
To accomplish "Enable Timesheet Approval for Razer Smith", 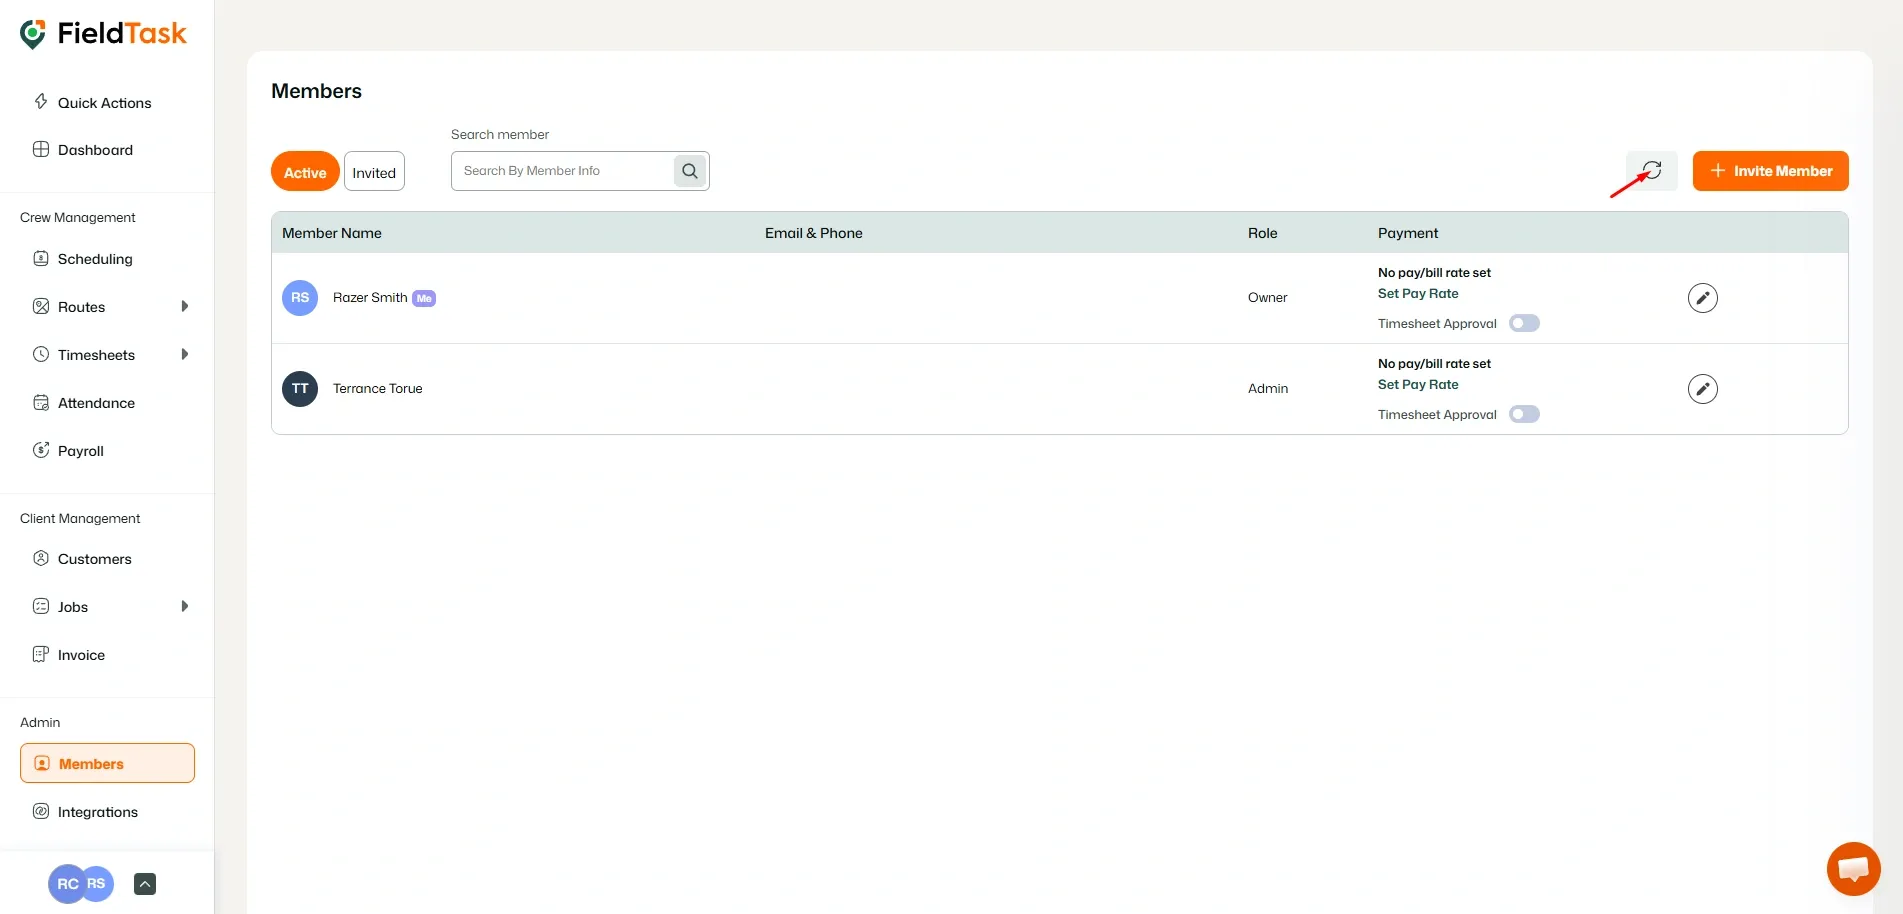I will (x=1524, y=323).
